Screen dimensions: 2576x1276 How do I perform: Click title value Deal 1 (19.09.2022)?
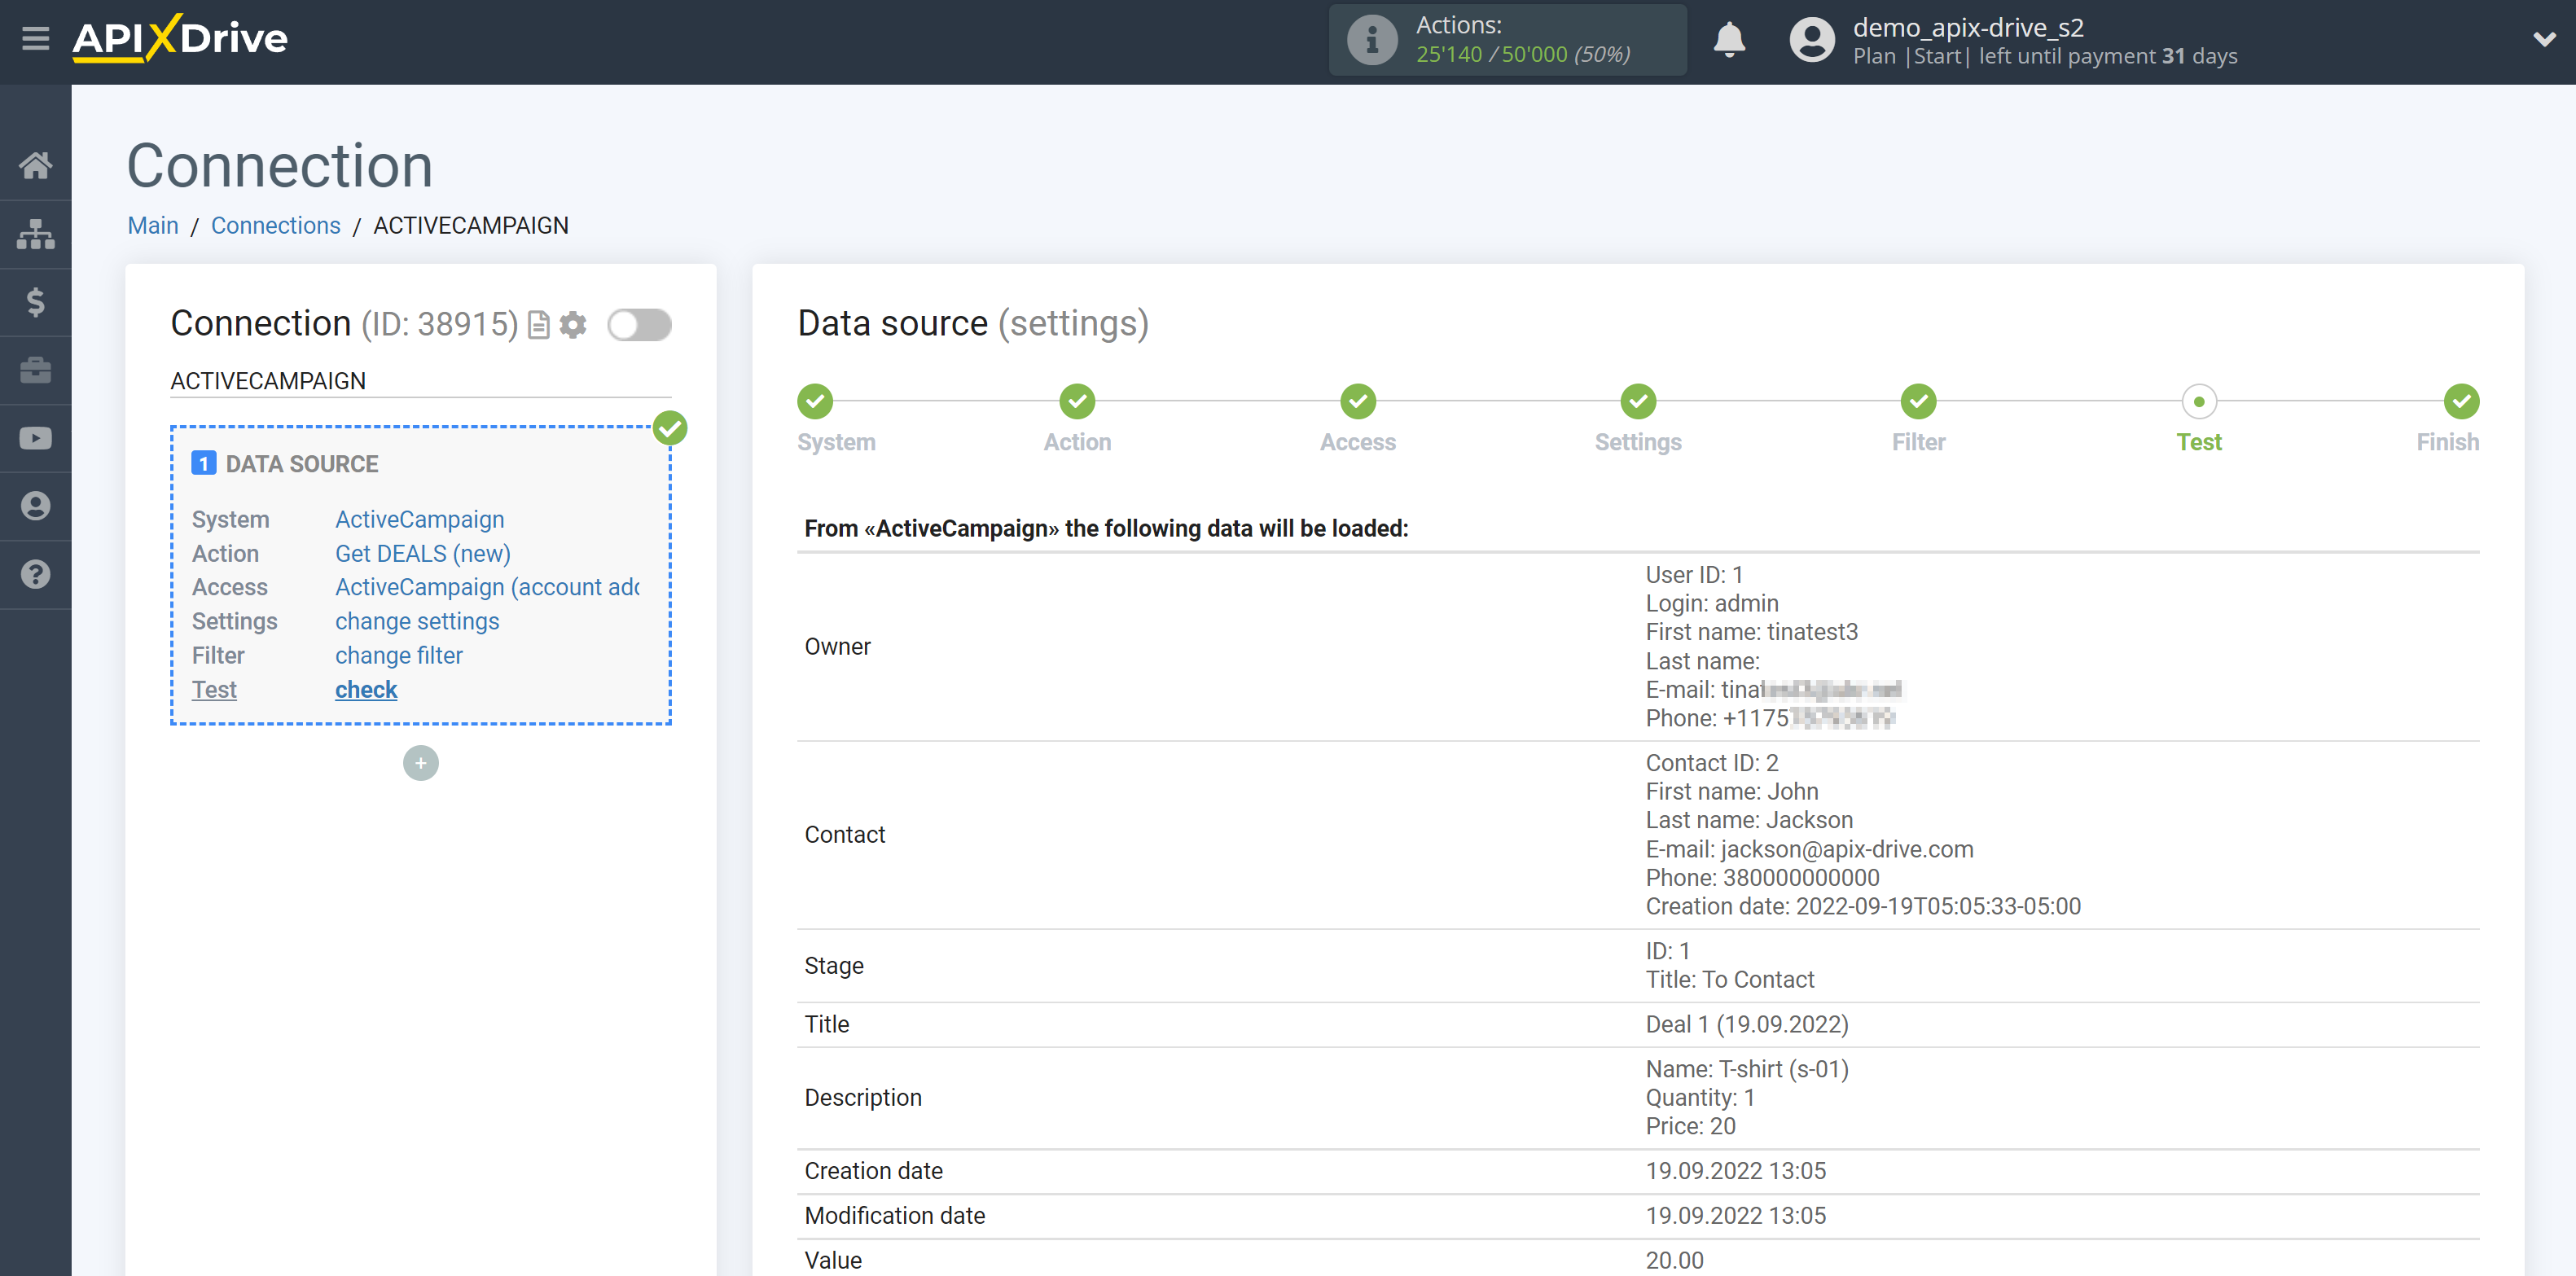click(x=1747, y=1024)
